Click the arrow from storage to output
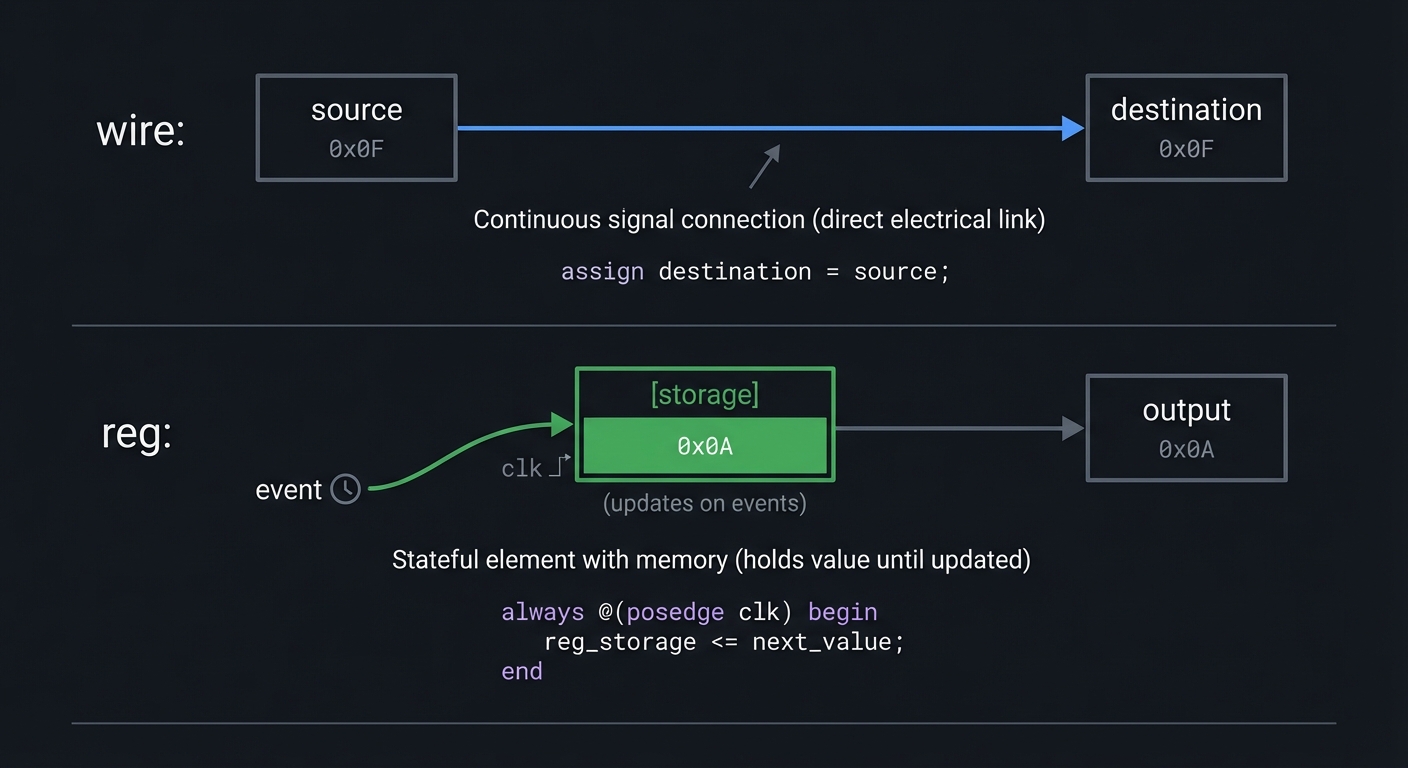Viewport: 1408px width, 768px height. point(955,428)
